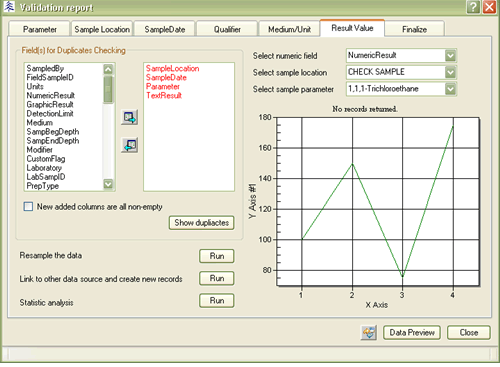500x367 pixels.
Task: Select the Qualifier tab
Action: point(227,29)
